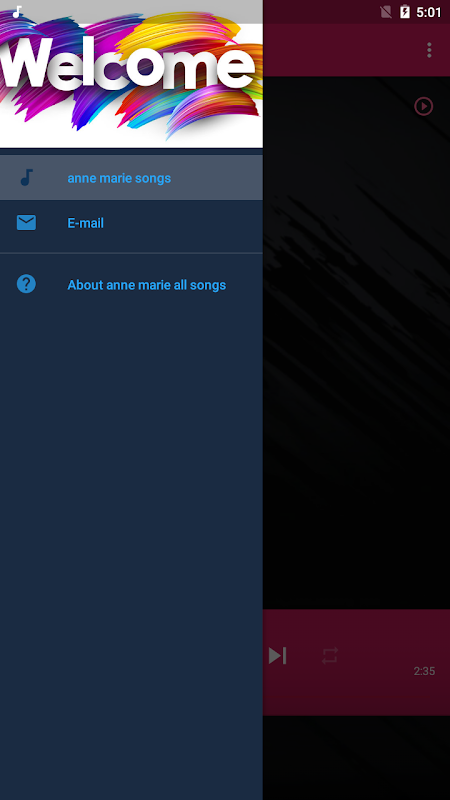This screenshot has height=800, width=450.
Task: Tap the battery charging status icon
Action: [405, 12]
